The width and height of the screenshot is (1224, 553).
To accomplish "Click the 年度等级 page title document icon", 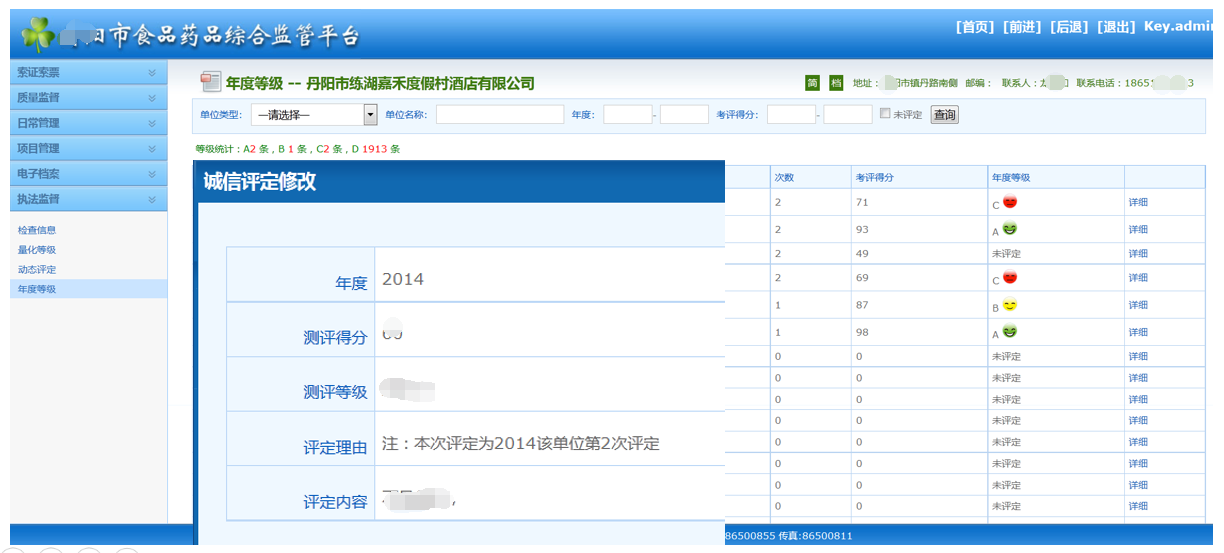I will click(210, 82).
